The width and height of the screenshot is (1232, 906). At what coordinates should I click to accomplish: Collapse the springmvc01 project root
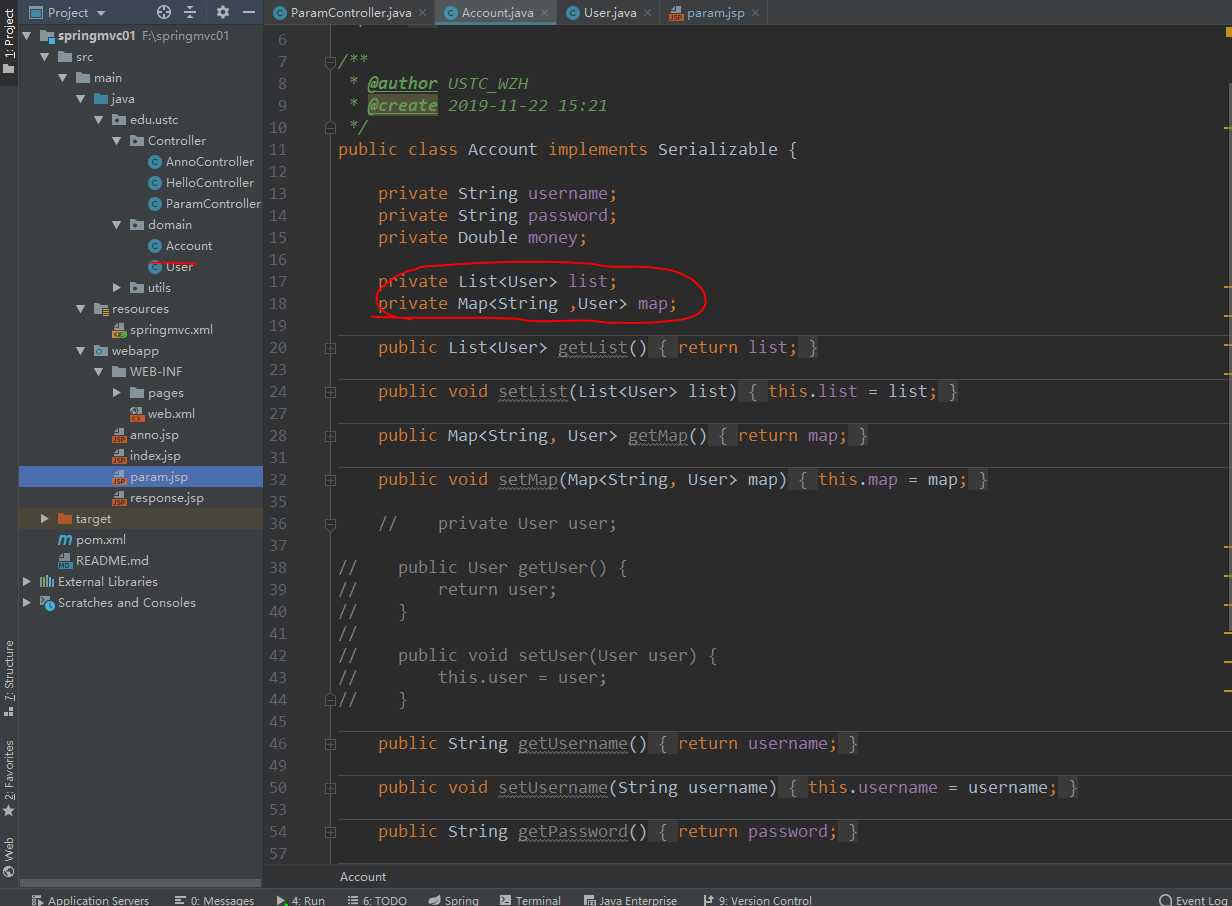click(27, 35)
